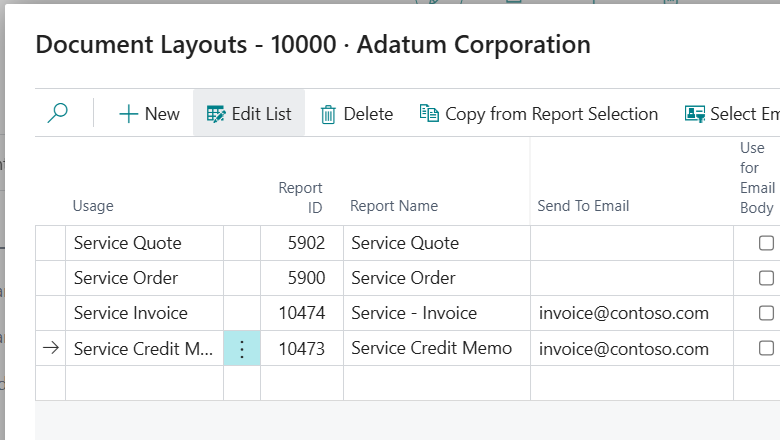Sort by the Usage column header
Image resolution: width=780 pixels, height=440 pixels.
coord(93,206)
